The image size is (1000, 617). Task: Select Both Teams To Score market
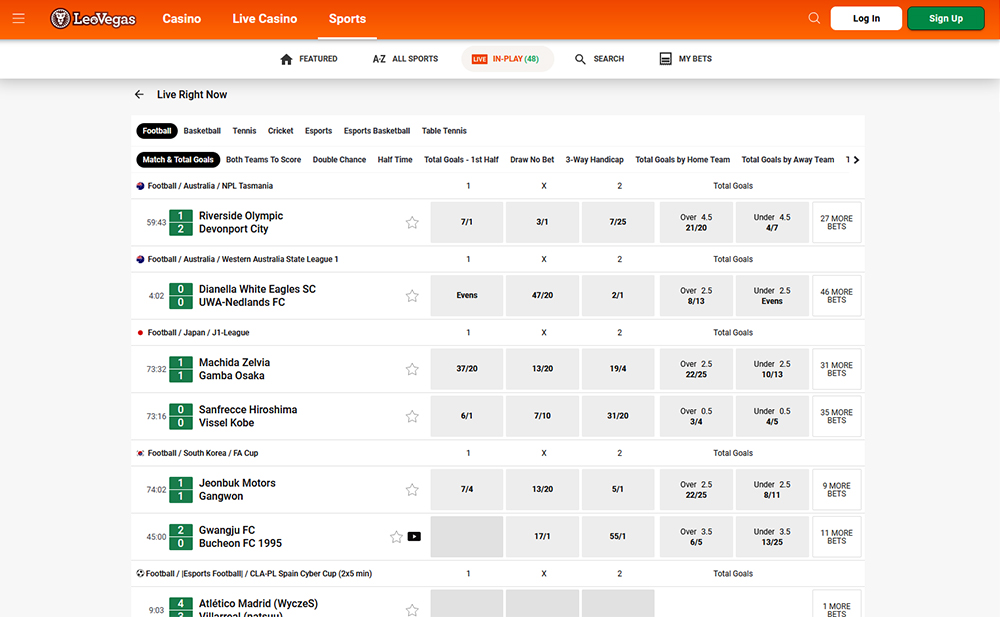coord(263,160)
